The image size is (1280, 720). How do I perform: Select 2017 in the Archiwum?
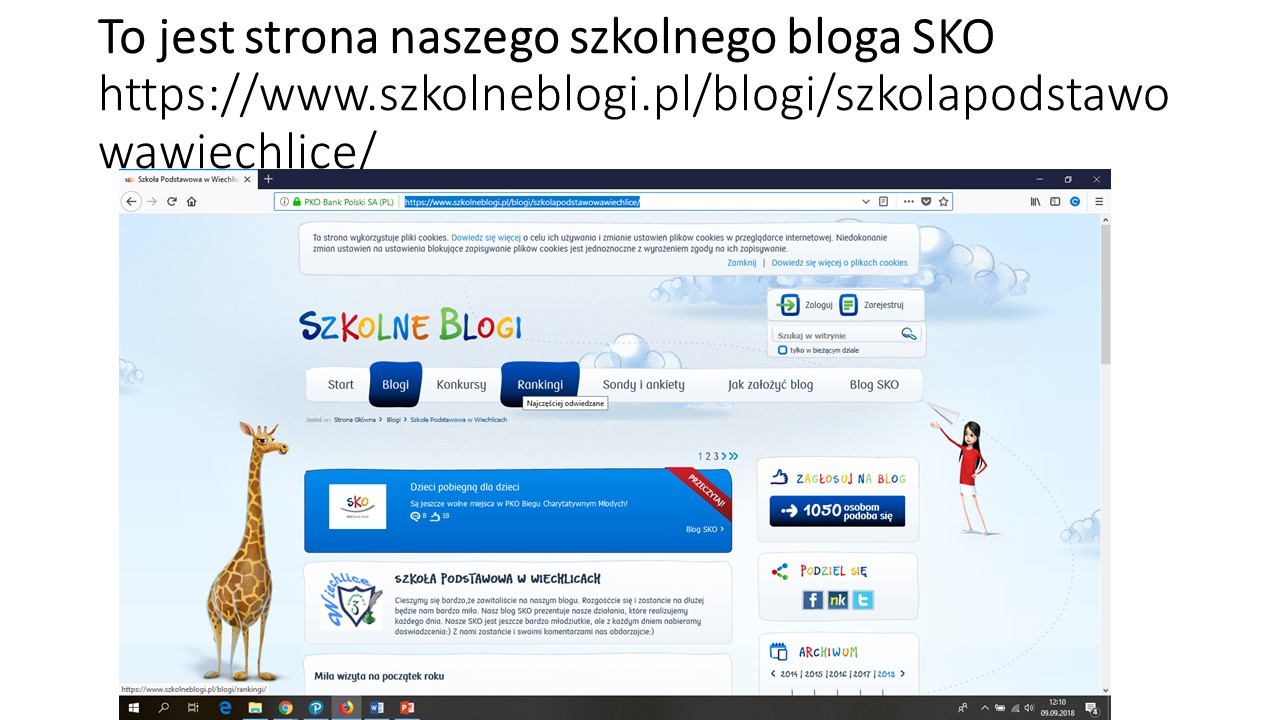[x=862, y=674]
